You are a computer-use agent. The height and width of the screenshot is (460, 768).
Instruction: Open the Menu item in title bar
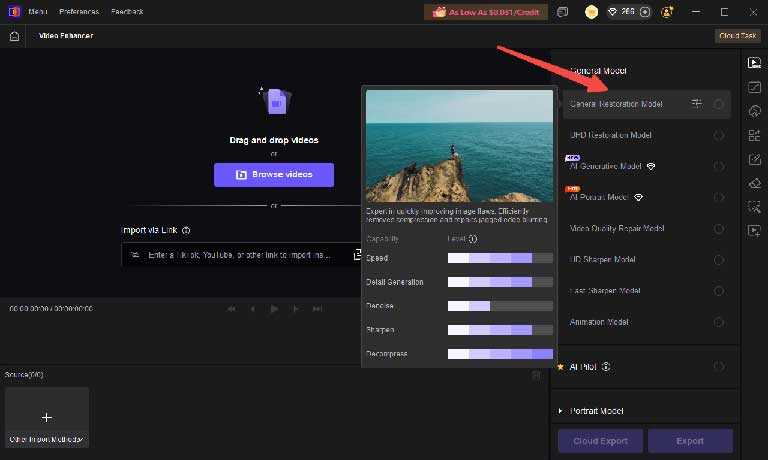coord(38,11)
